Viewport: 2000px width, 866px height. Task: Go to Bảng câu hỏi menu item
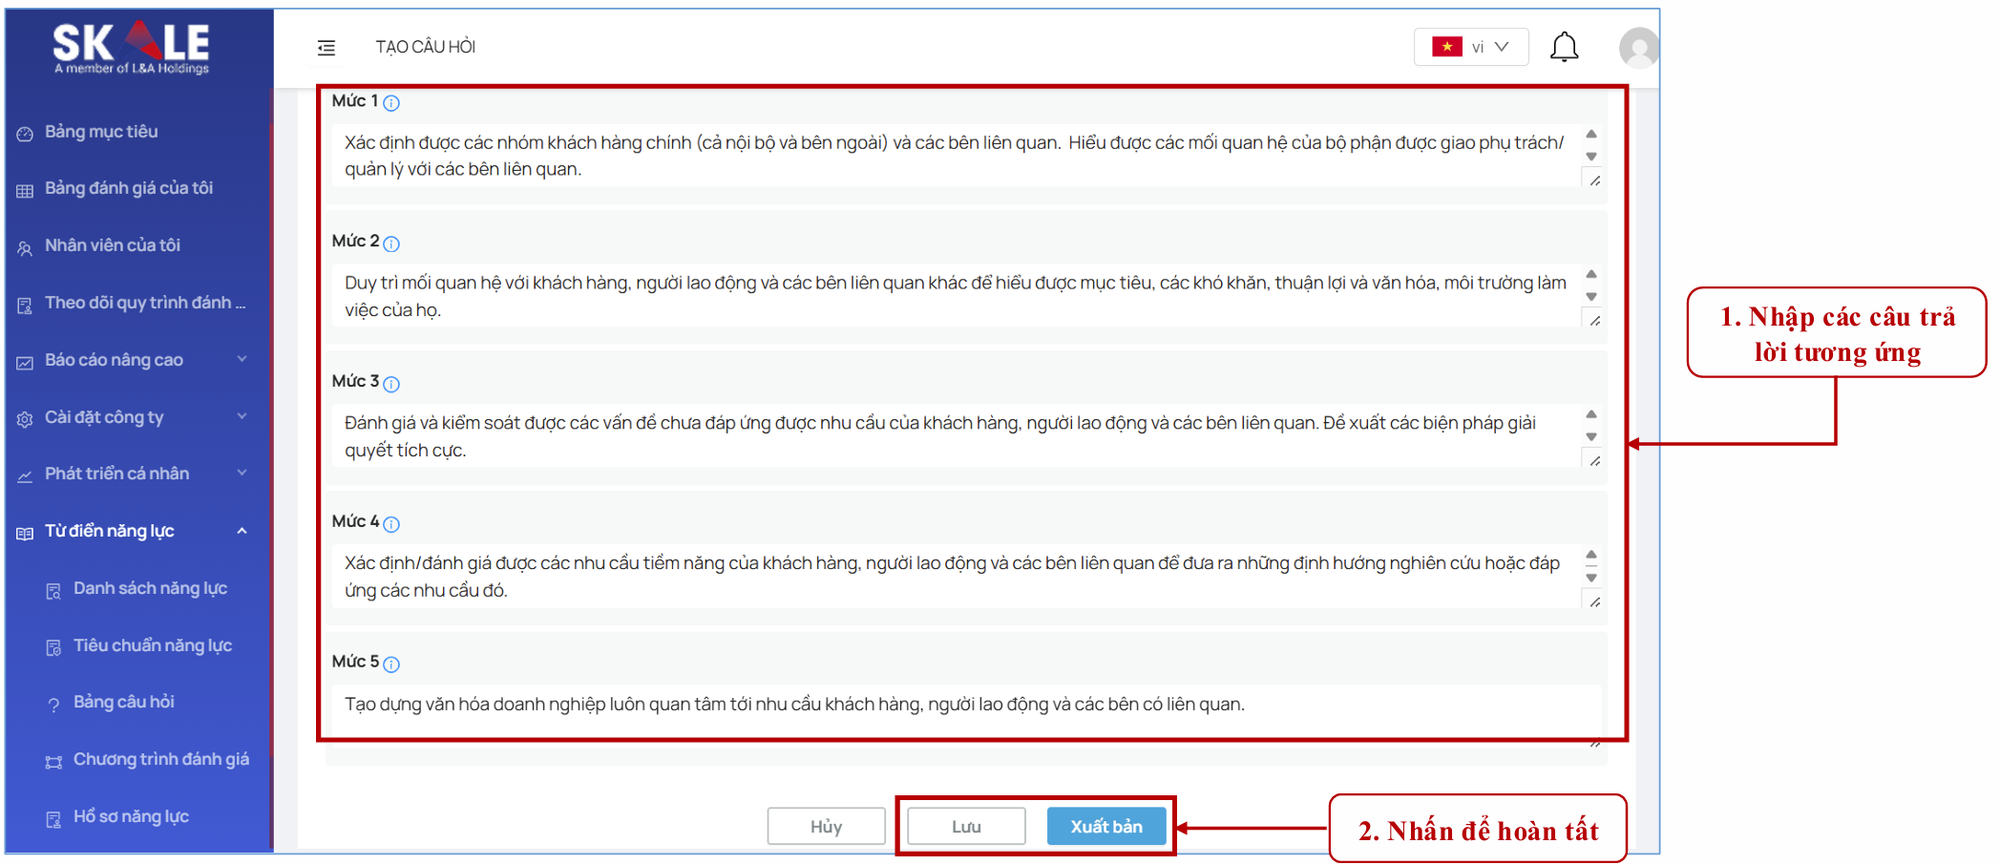coord(123,702)
